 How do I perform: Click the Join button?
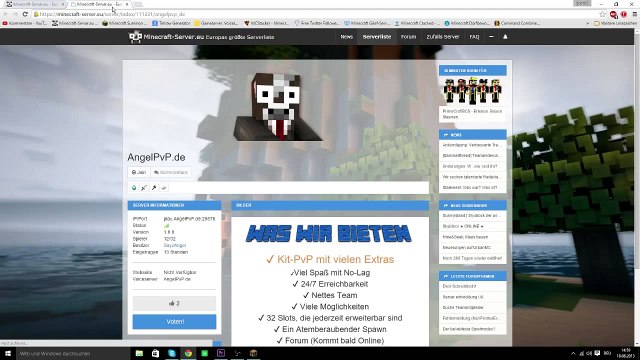(x=139, y=172)
